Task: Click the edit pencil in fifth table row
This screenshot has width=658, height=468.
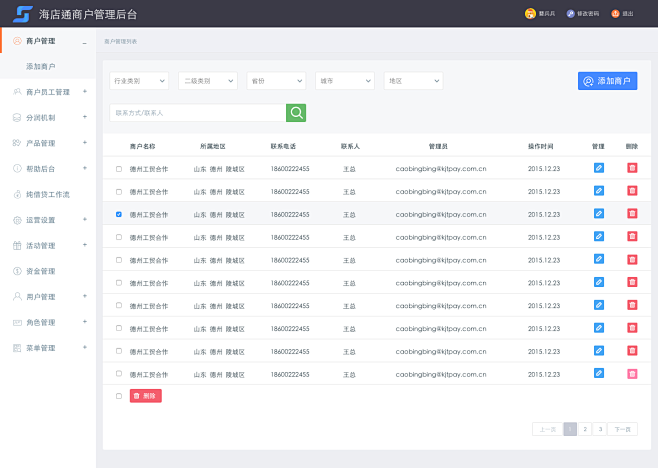Action: (x=599, y=259)
